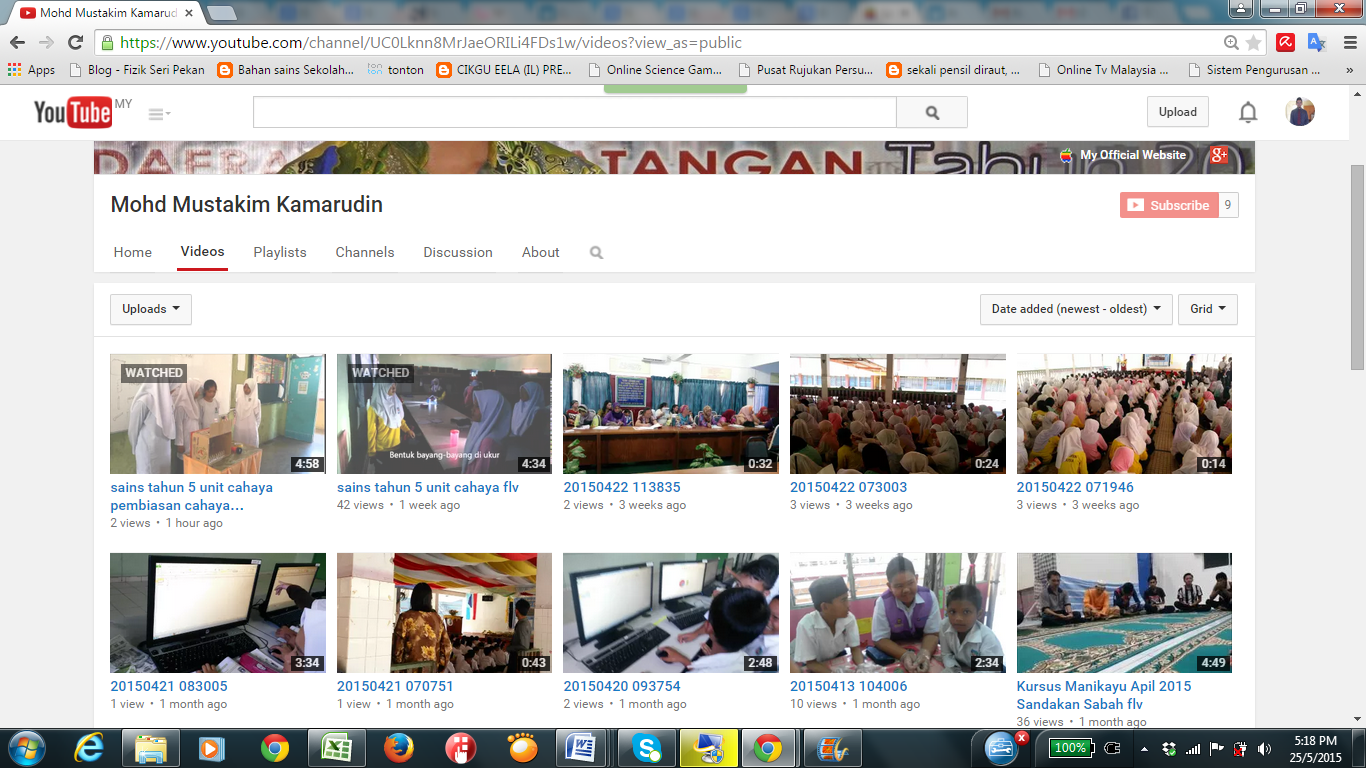The width and height of the screenshot is (1366, 768).
Task: Click the red Avira extension icon
Action: [x=1286, y=43]
